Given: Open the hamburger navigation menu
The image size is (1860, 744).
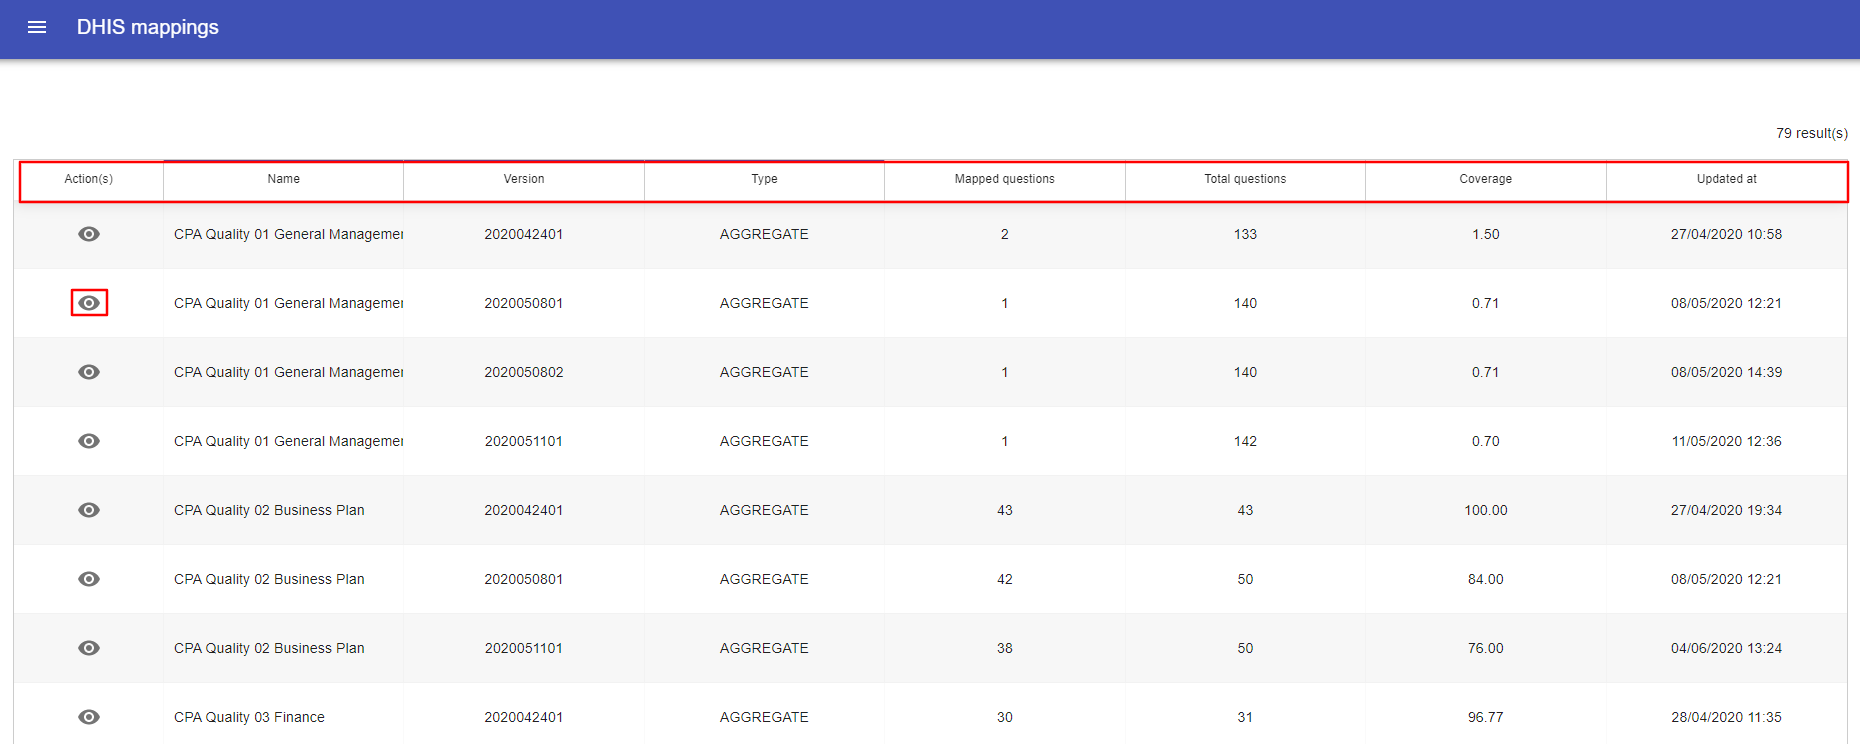Looking at the screenshot, I should tap(37, 27).
